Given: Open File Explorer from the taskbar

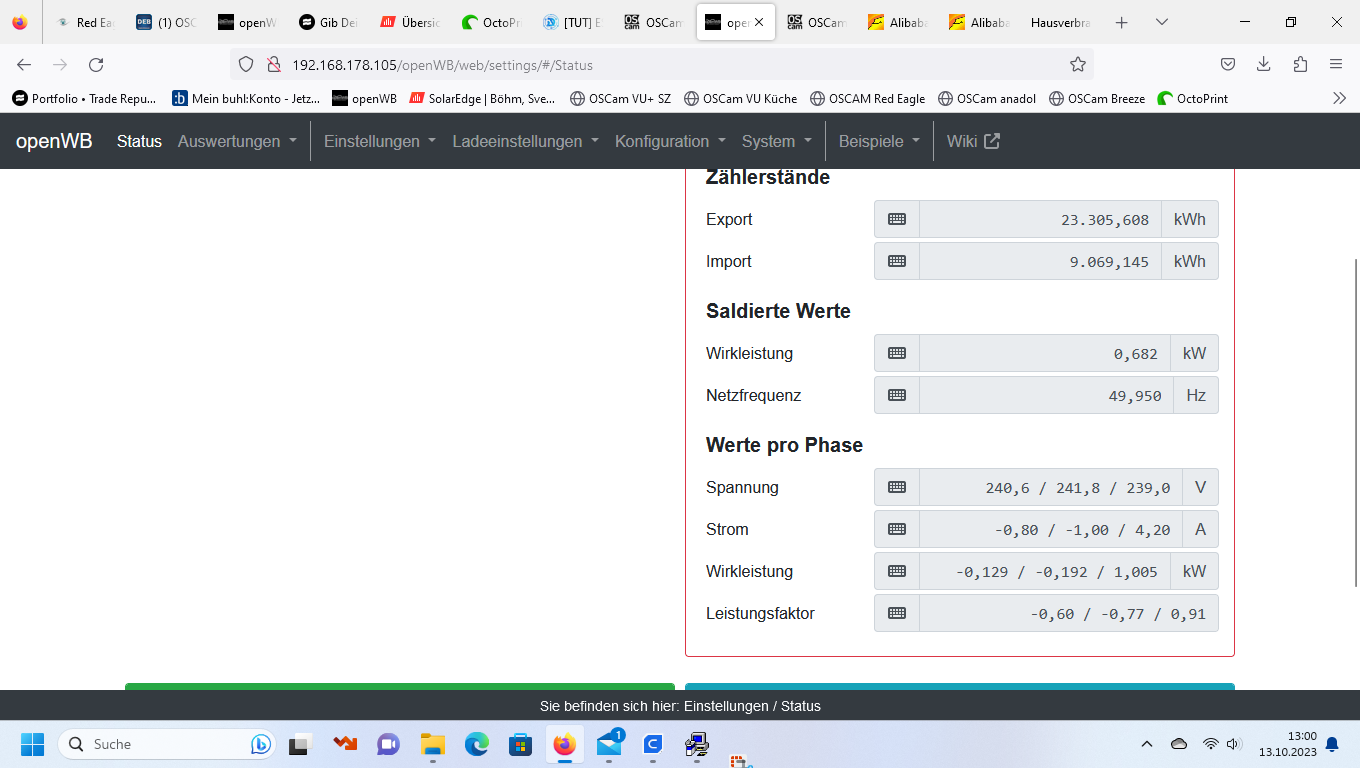Looking at the screenshot, I should click(x=432, y=744).
